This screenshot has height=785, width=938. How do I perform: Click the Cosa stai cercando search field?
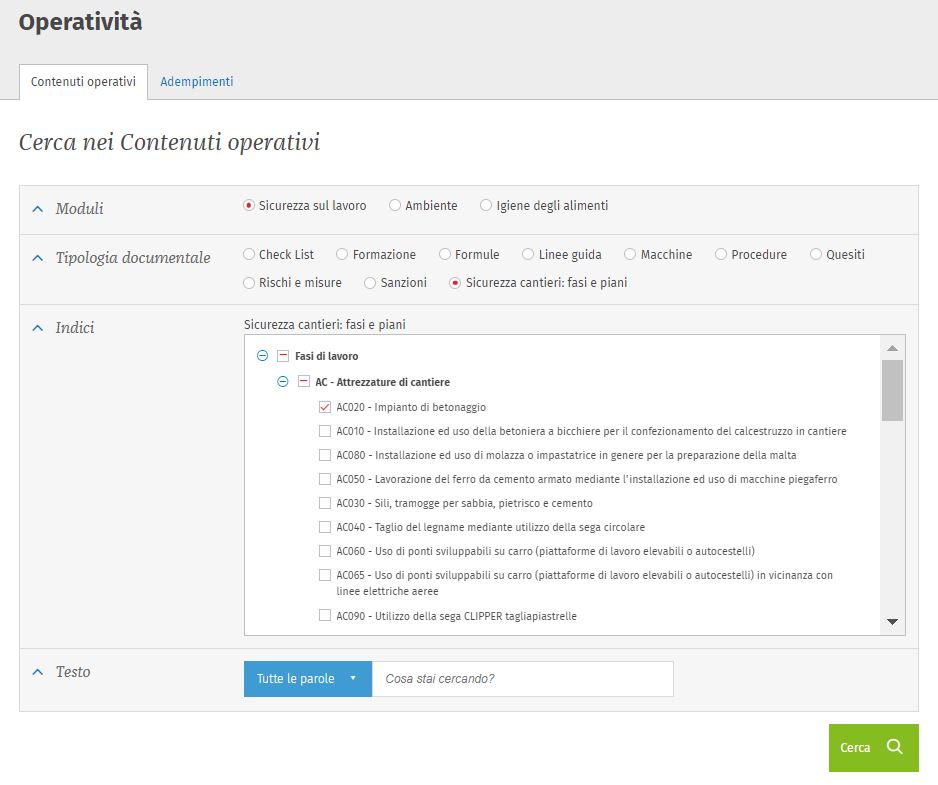[x=522, y=679]
